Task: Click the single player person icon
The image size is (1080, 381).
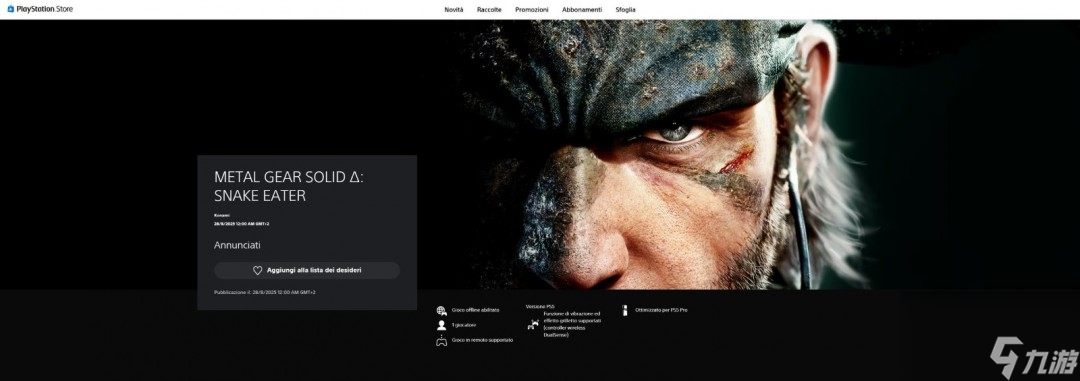Action: click(x=442, y=325)
